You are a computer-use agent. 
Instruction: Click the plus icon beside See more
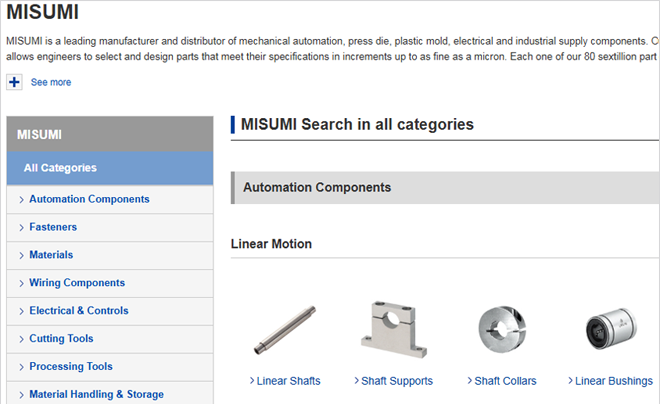click(15, 82)
